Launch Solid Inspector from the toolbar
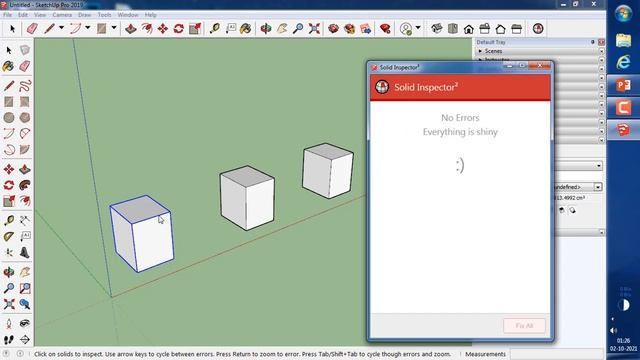The image size is (640, 360). pyautogui.click(x=538, y=29)
